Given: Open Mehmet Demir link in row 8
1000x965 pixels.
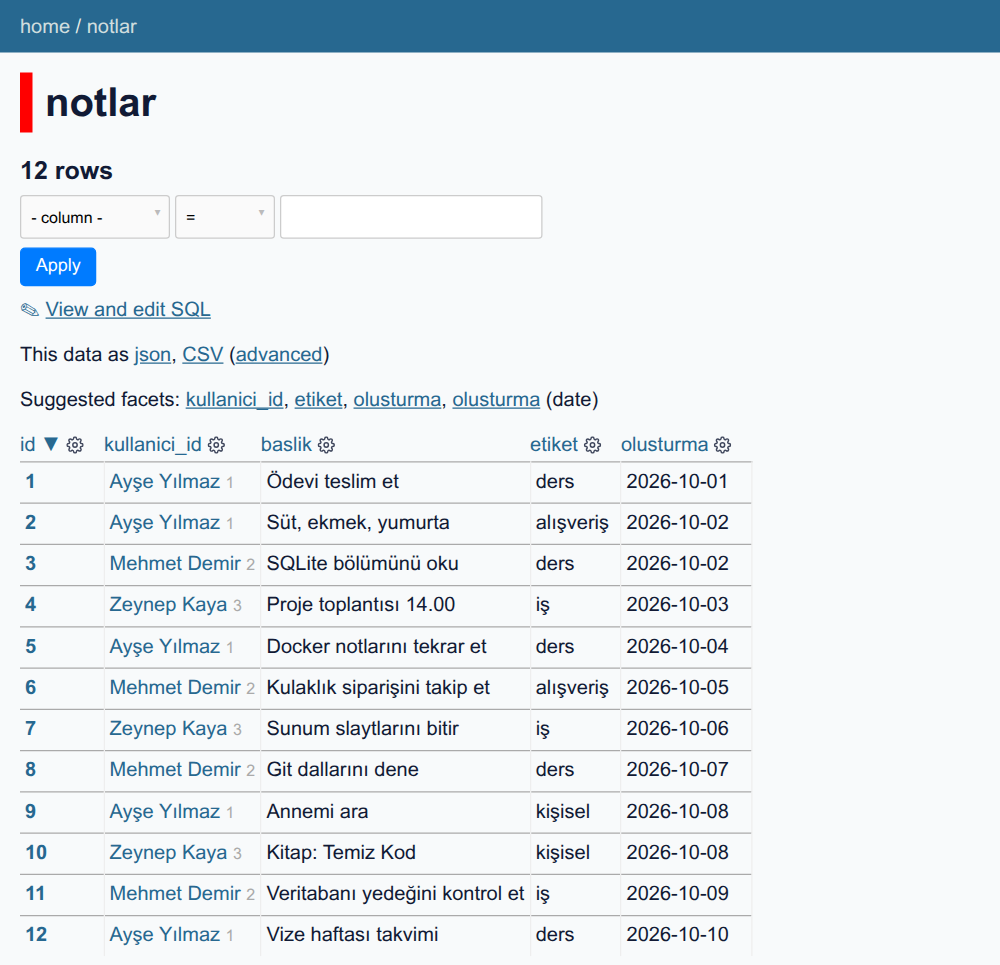Looking at the screenshot, I should tap(175, 769).
